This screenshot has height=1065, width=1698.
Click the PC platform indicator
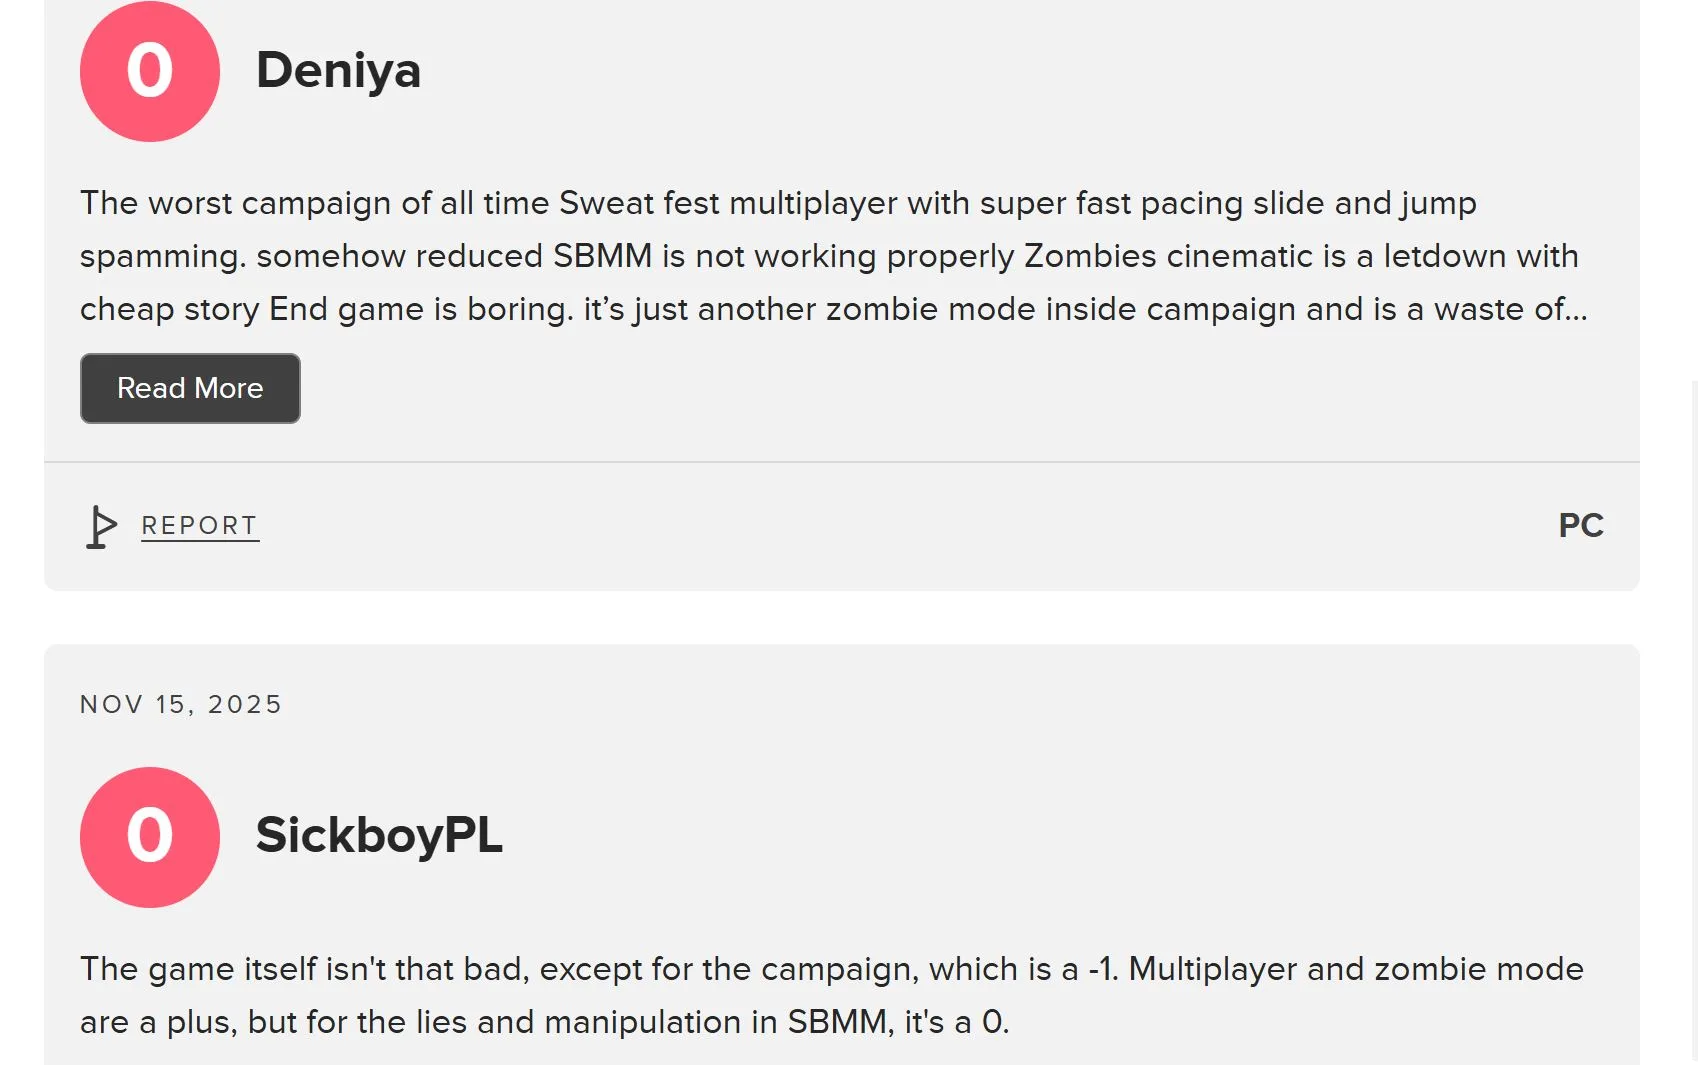[x=1583, y=525]
